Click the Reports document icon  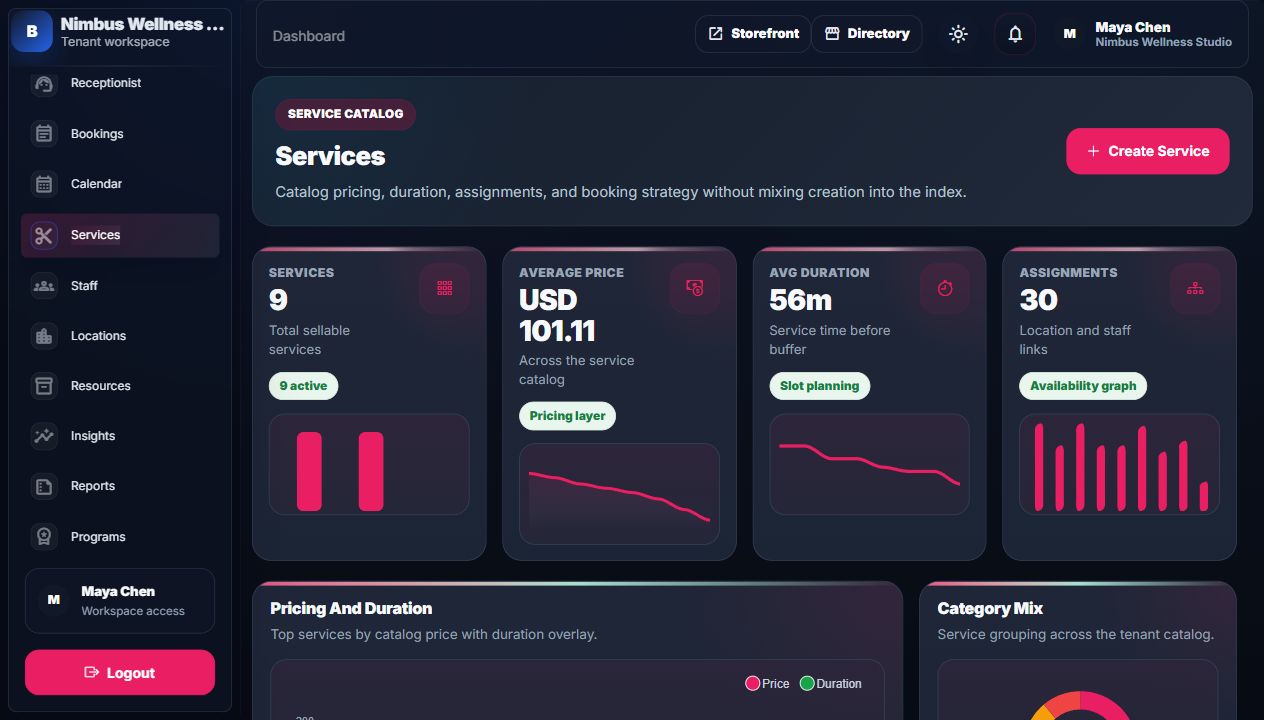(43, 486)
